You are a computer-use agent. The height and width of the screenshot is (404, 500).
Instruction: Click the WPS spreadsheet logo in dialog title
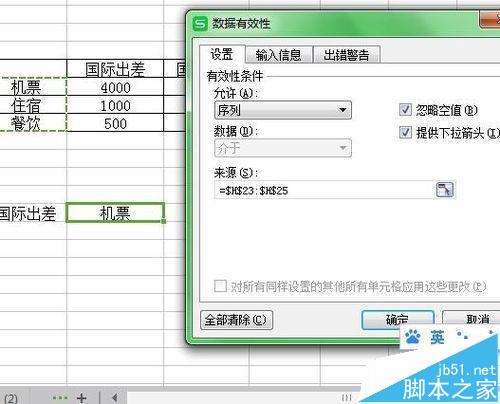pos(200,24)
